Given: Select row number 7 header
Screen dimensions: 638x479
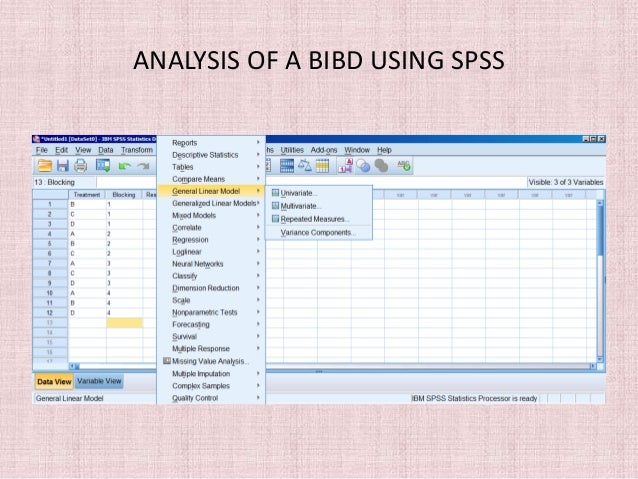Looking at the screenshot, I should click(x=50, y=263).
